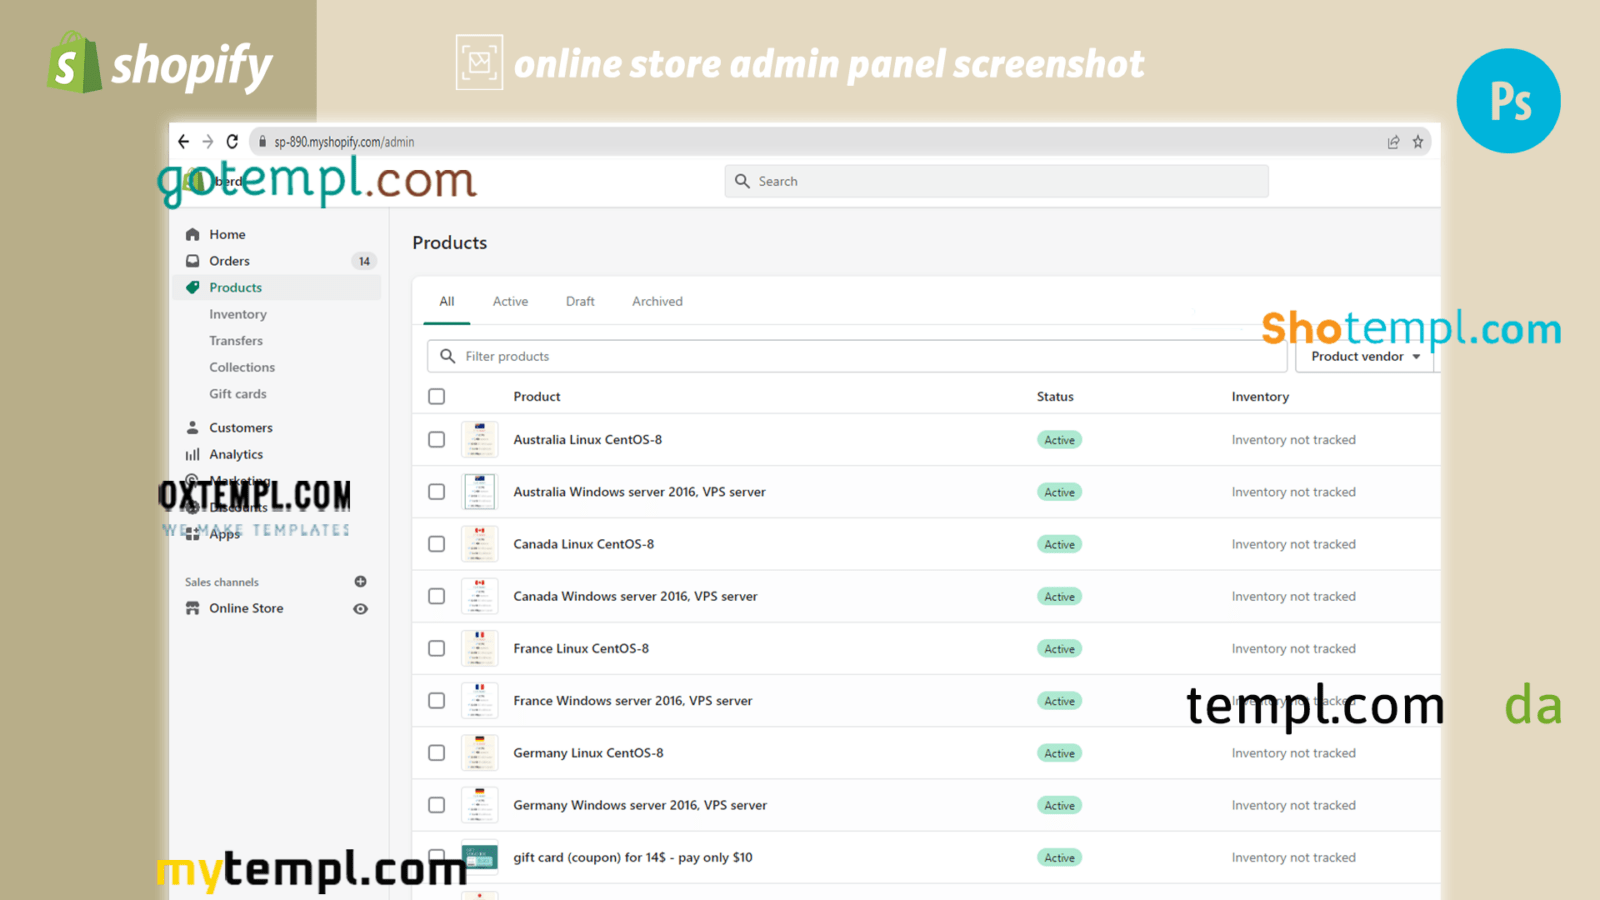Go to Collections in sidebar
This screenshot has width=1600, height=900.
point(242,367)
